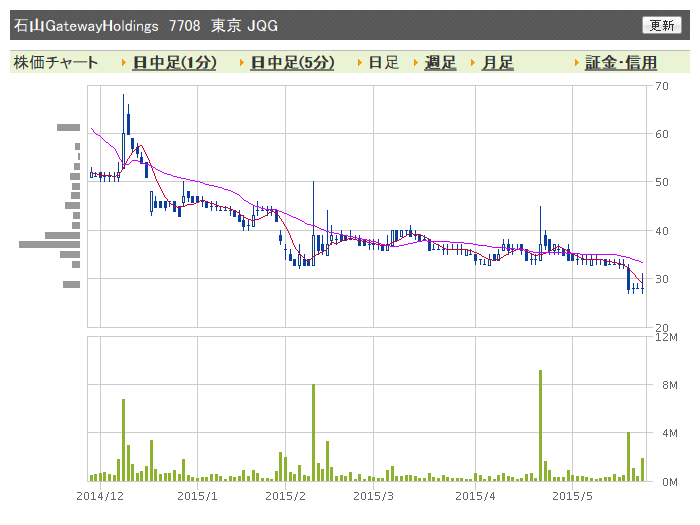Click the orange arrow before 証金･信用
The height and width of the screenshot is (525, 700).
point(577,63)
